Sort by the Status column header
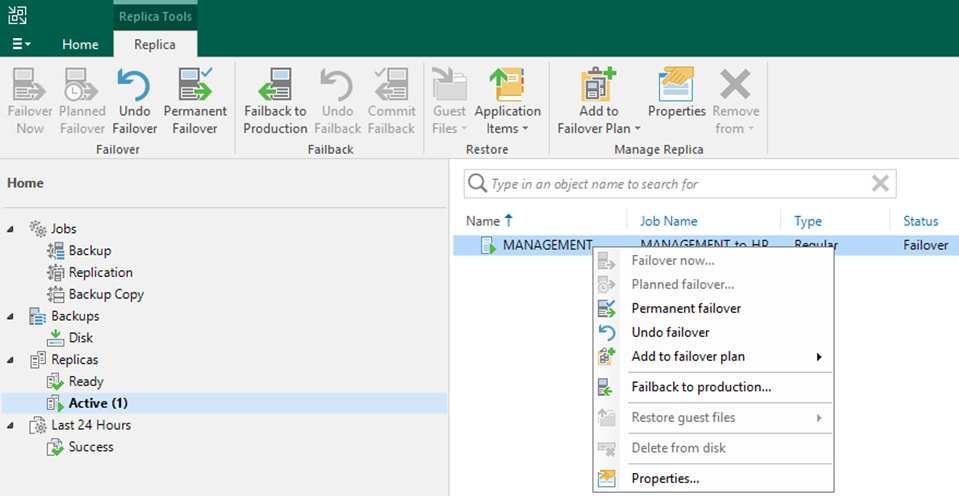The image size is (959, 496). [920, 221]
